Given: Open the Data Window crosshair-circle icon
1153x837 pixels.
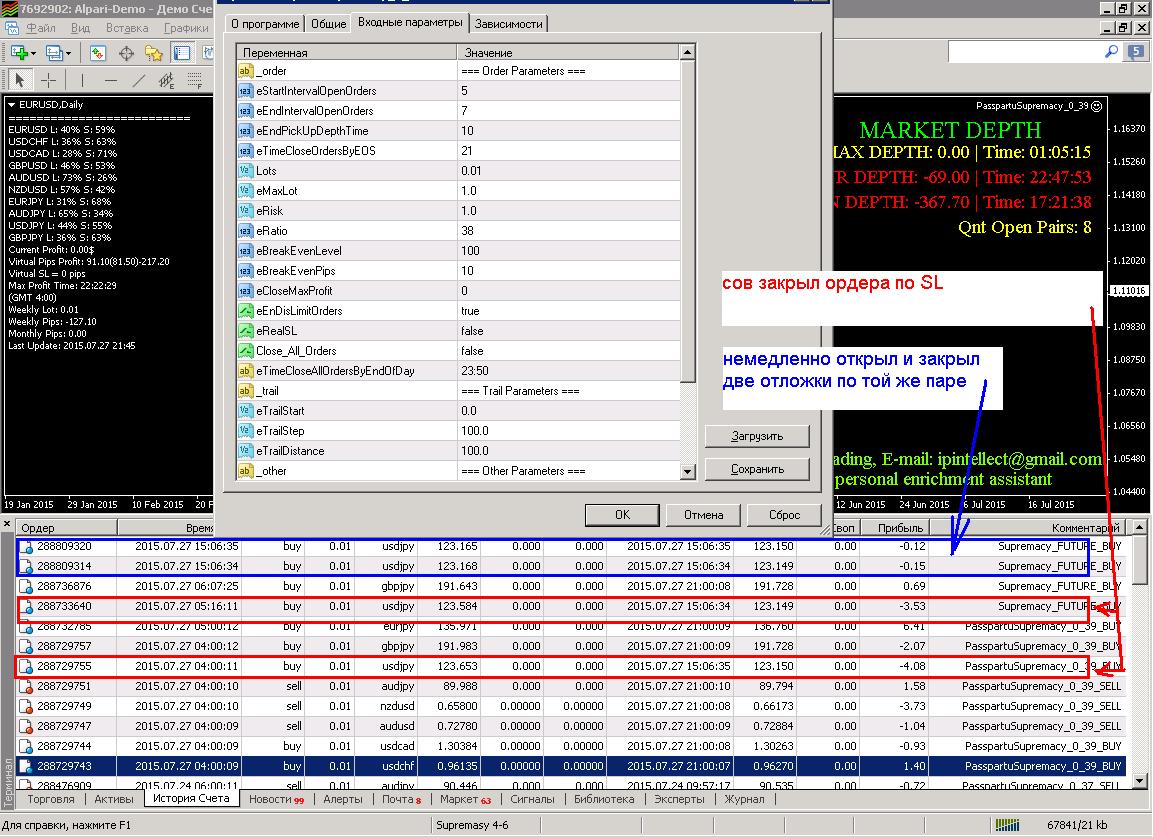Looking at the screenshot, I should point(126,53).
